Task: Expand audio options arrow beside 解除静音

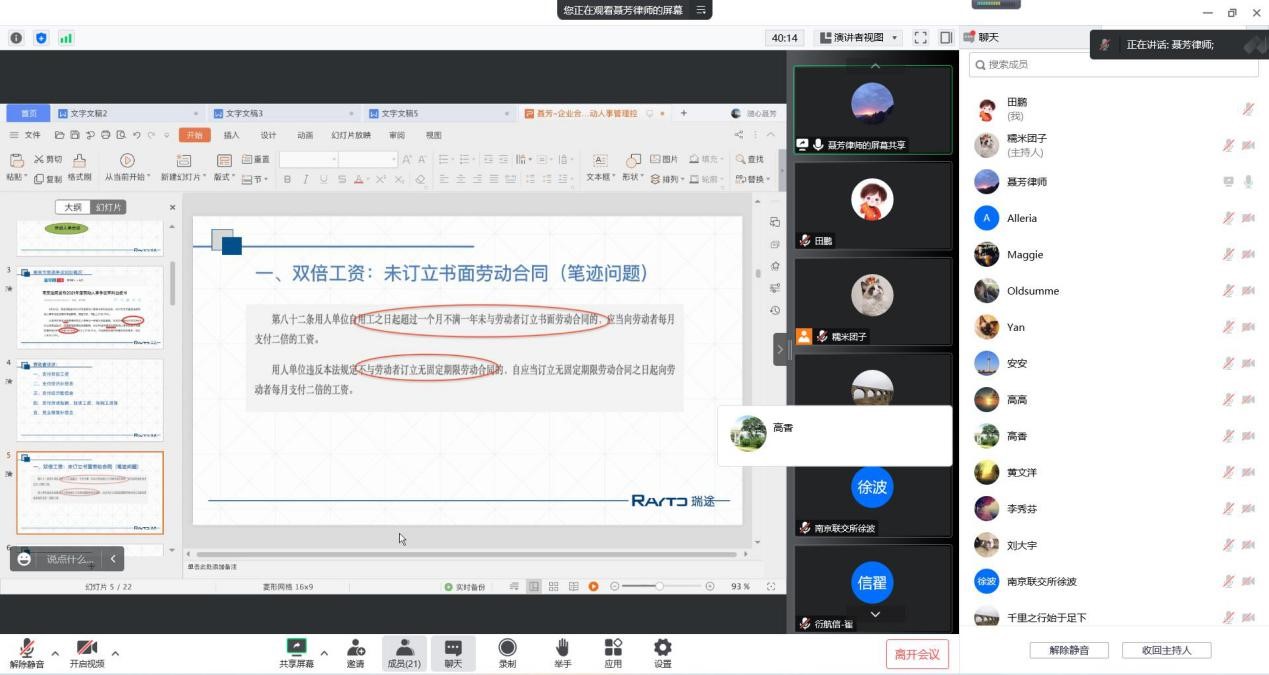Action: pos(56,653)
